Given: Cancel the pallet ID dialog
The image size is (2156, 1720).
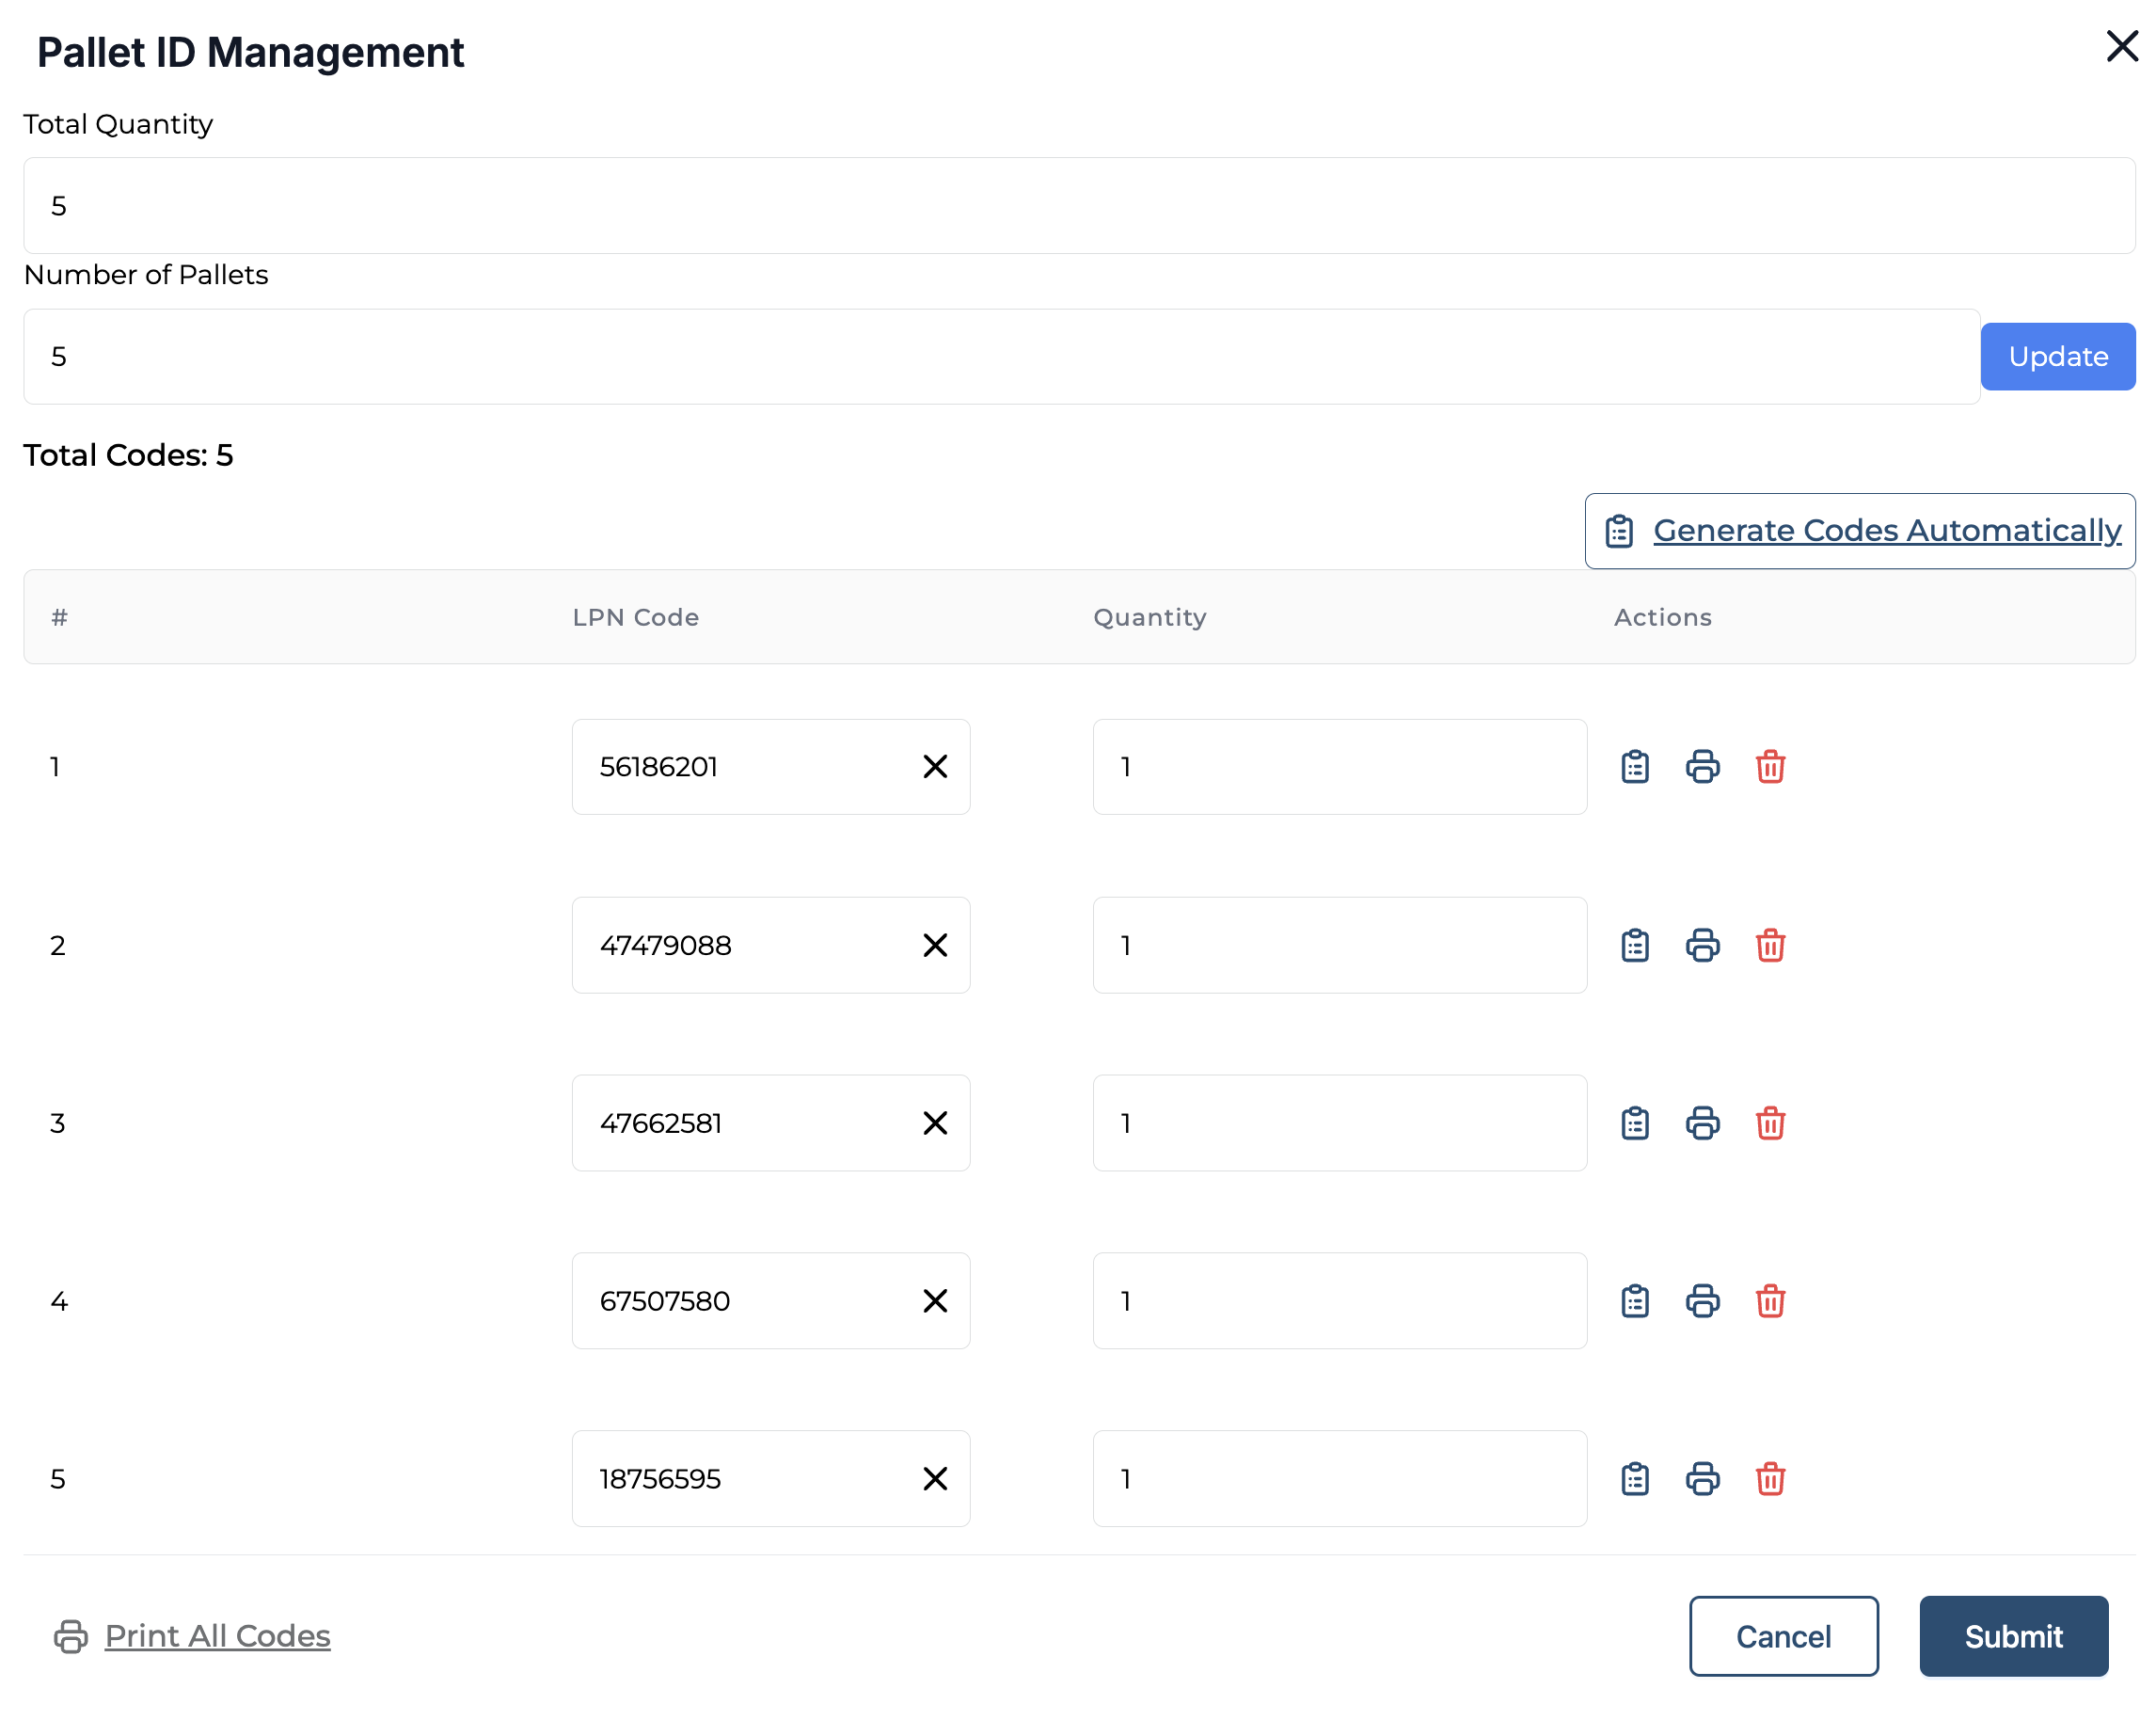Looking at the screenshot, I should coord(1783,1636).
